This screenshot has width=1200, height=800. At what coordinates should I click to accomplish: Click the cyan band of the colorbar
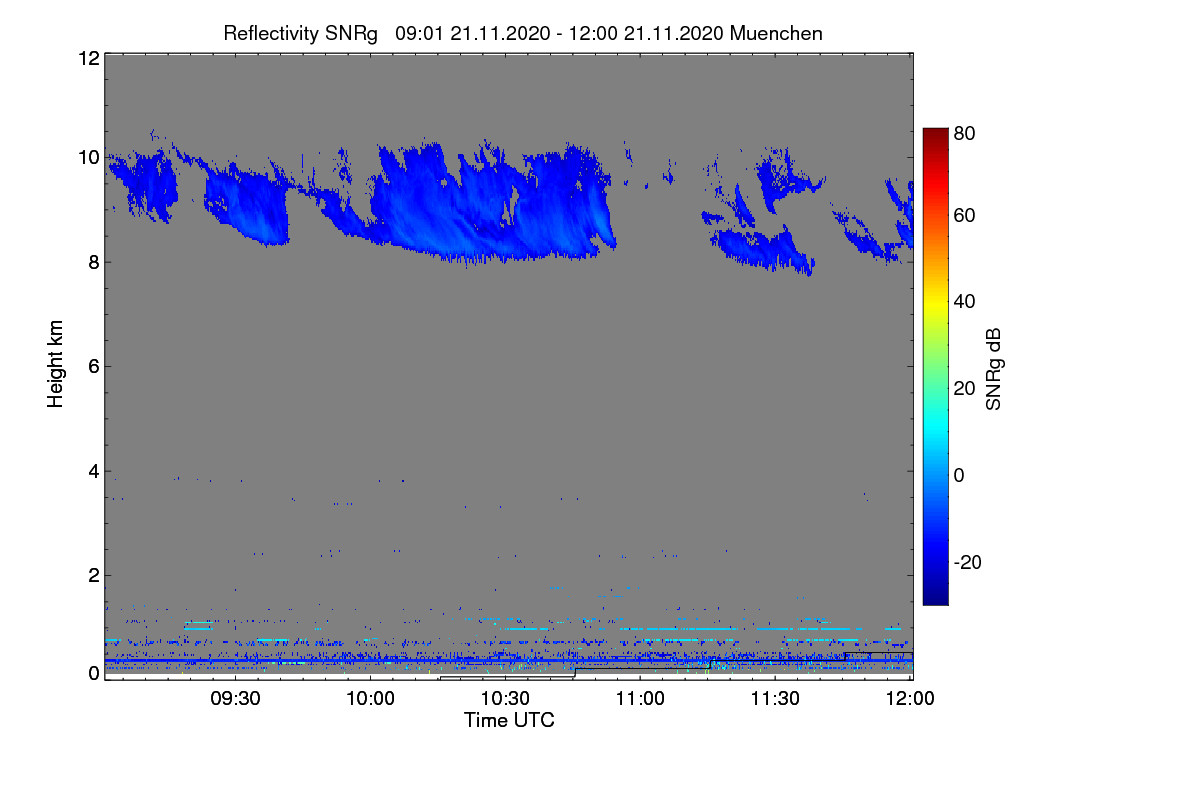click(935, 425)
